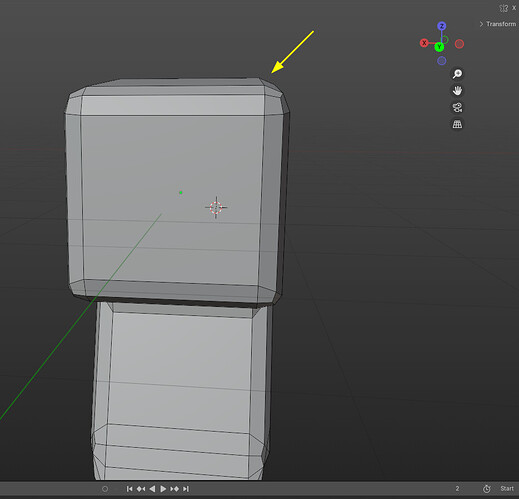Expand the Transform panel

(x=498, y=24)
